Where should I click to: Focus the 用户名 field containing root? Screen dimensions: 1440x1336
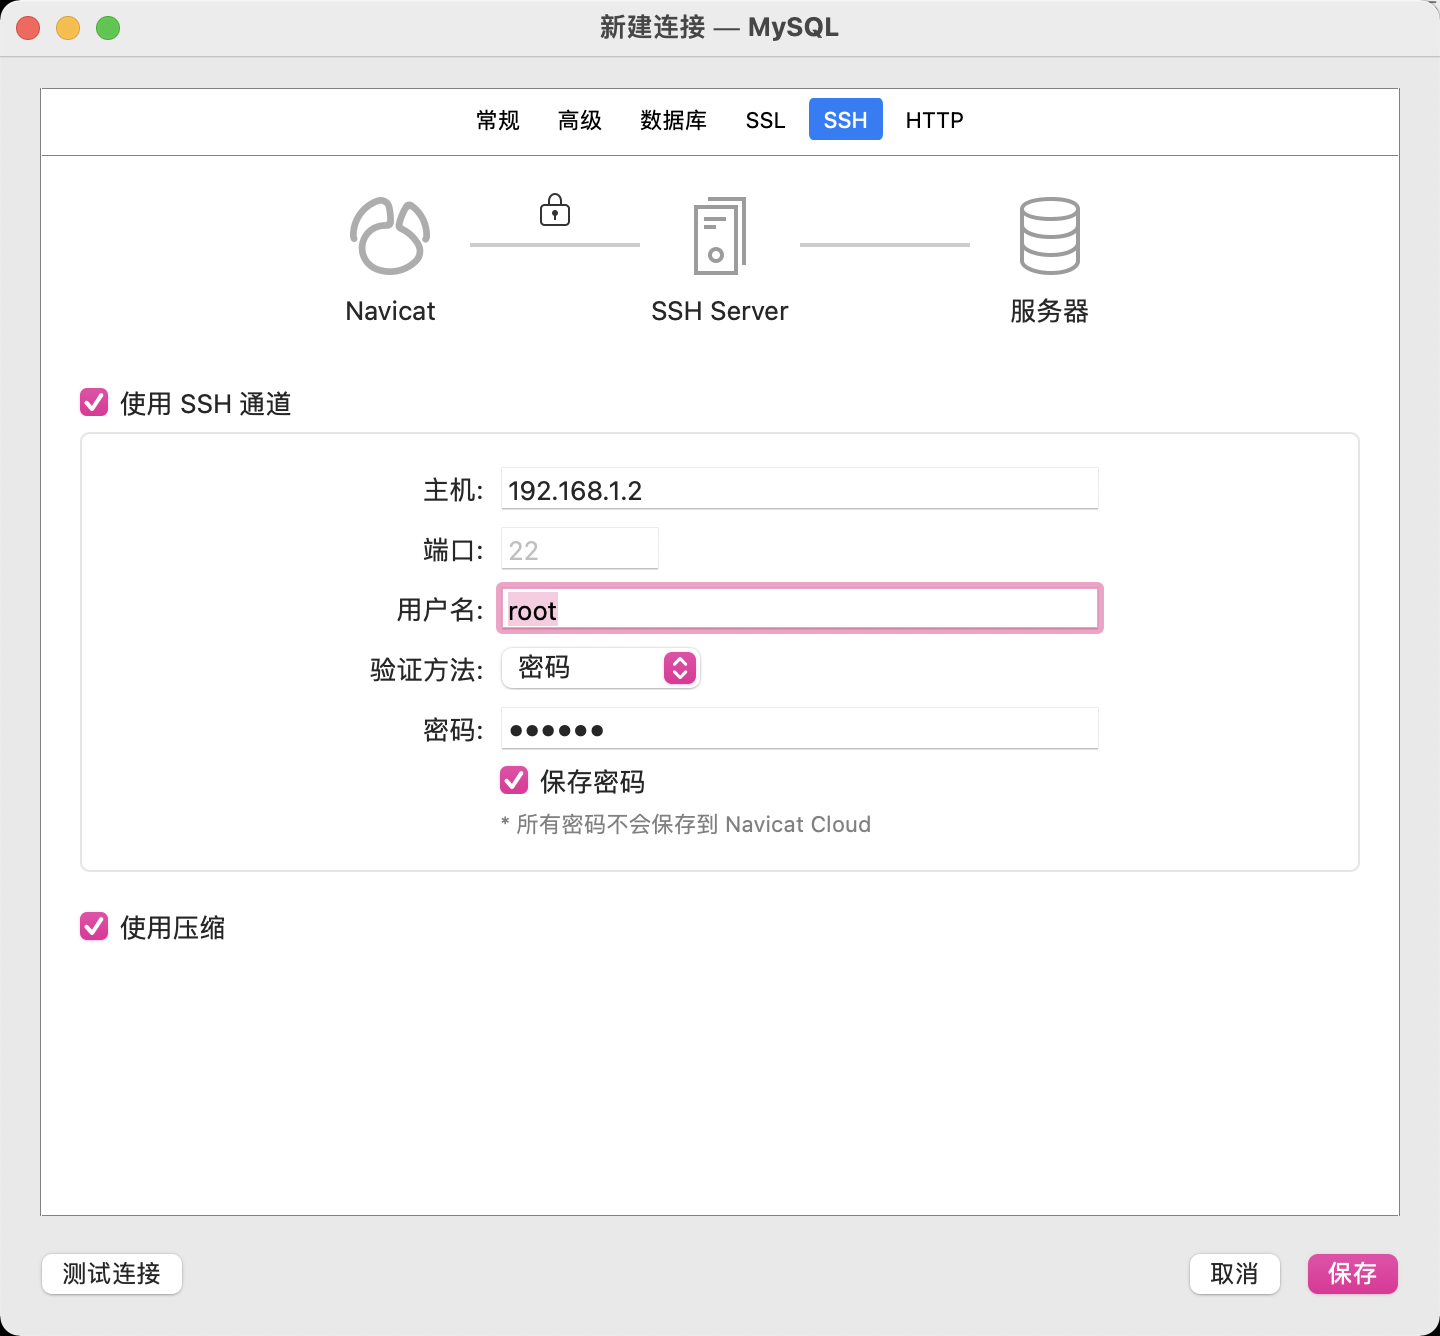click(800, 609)
